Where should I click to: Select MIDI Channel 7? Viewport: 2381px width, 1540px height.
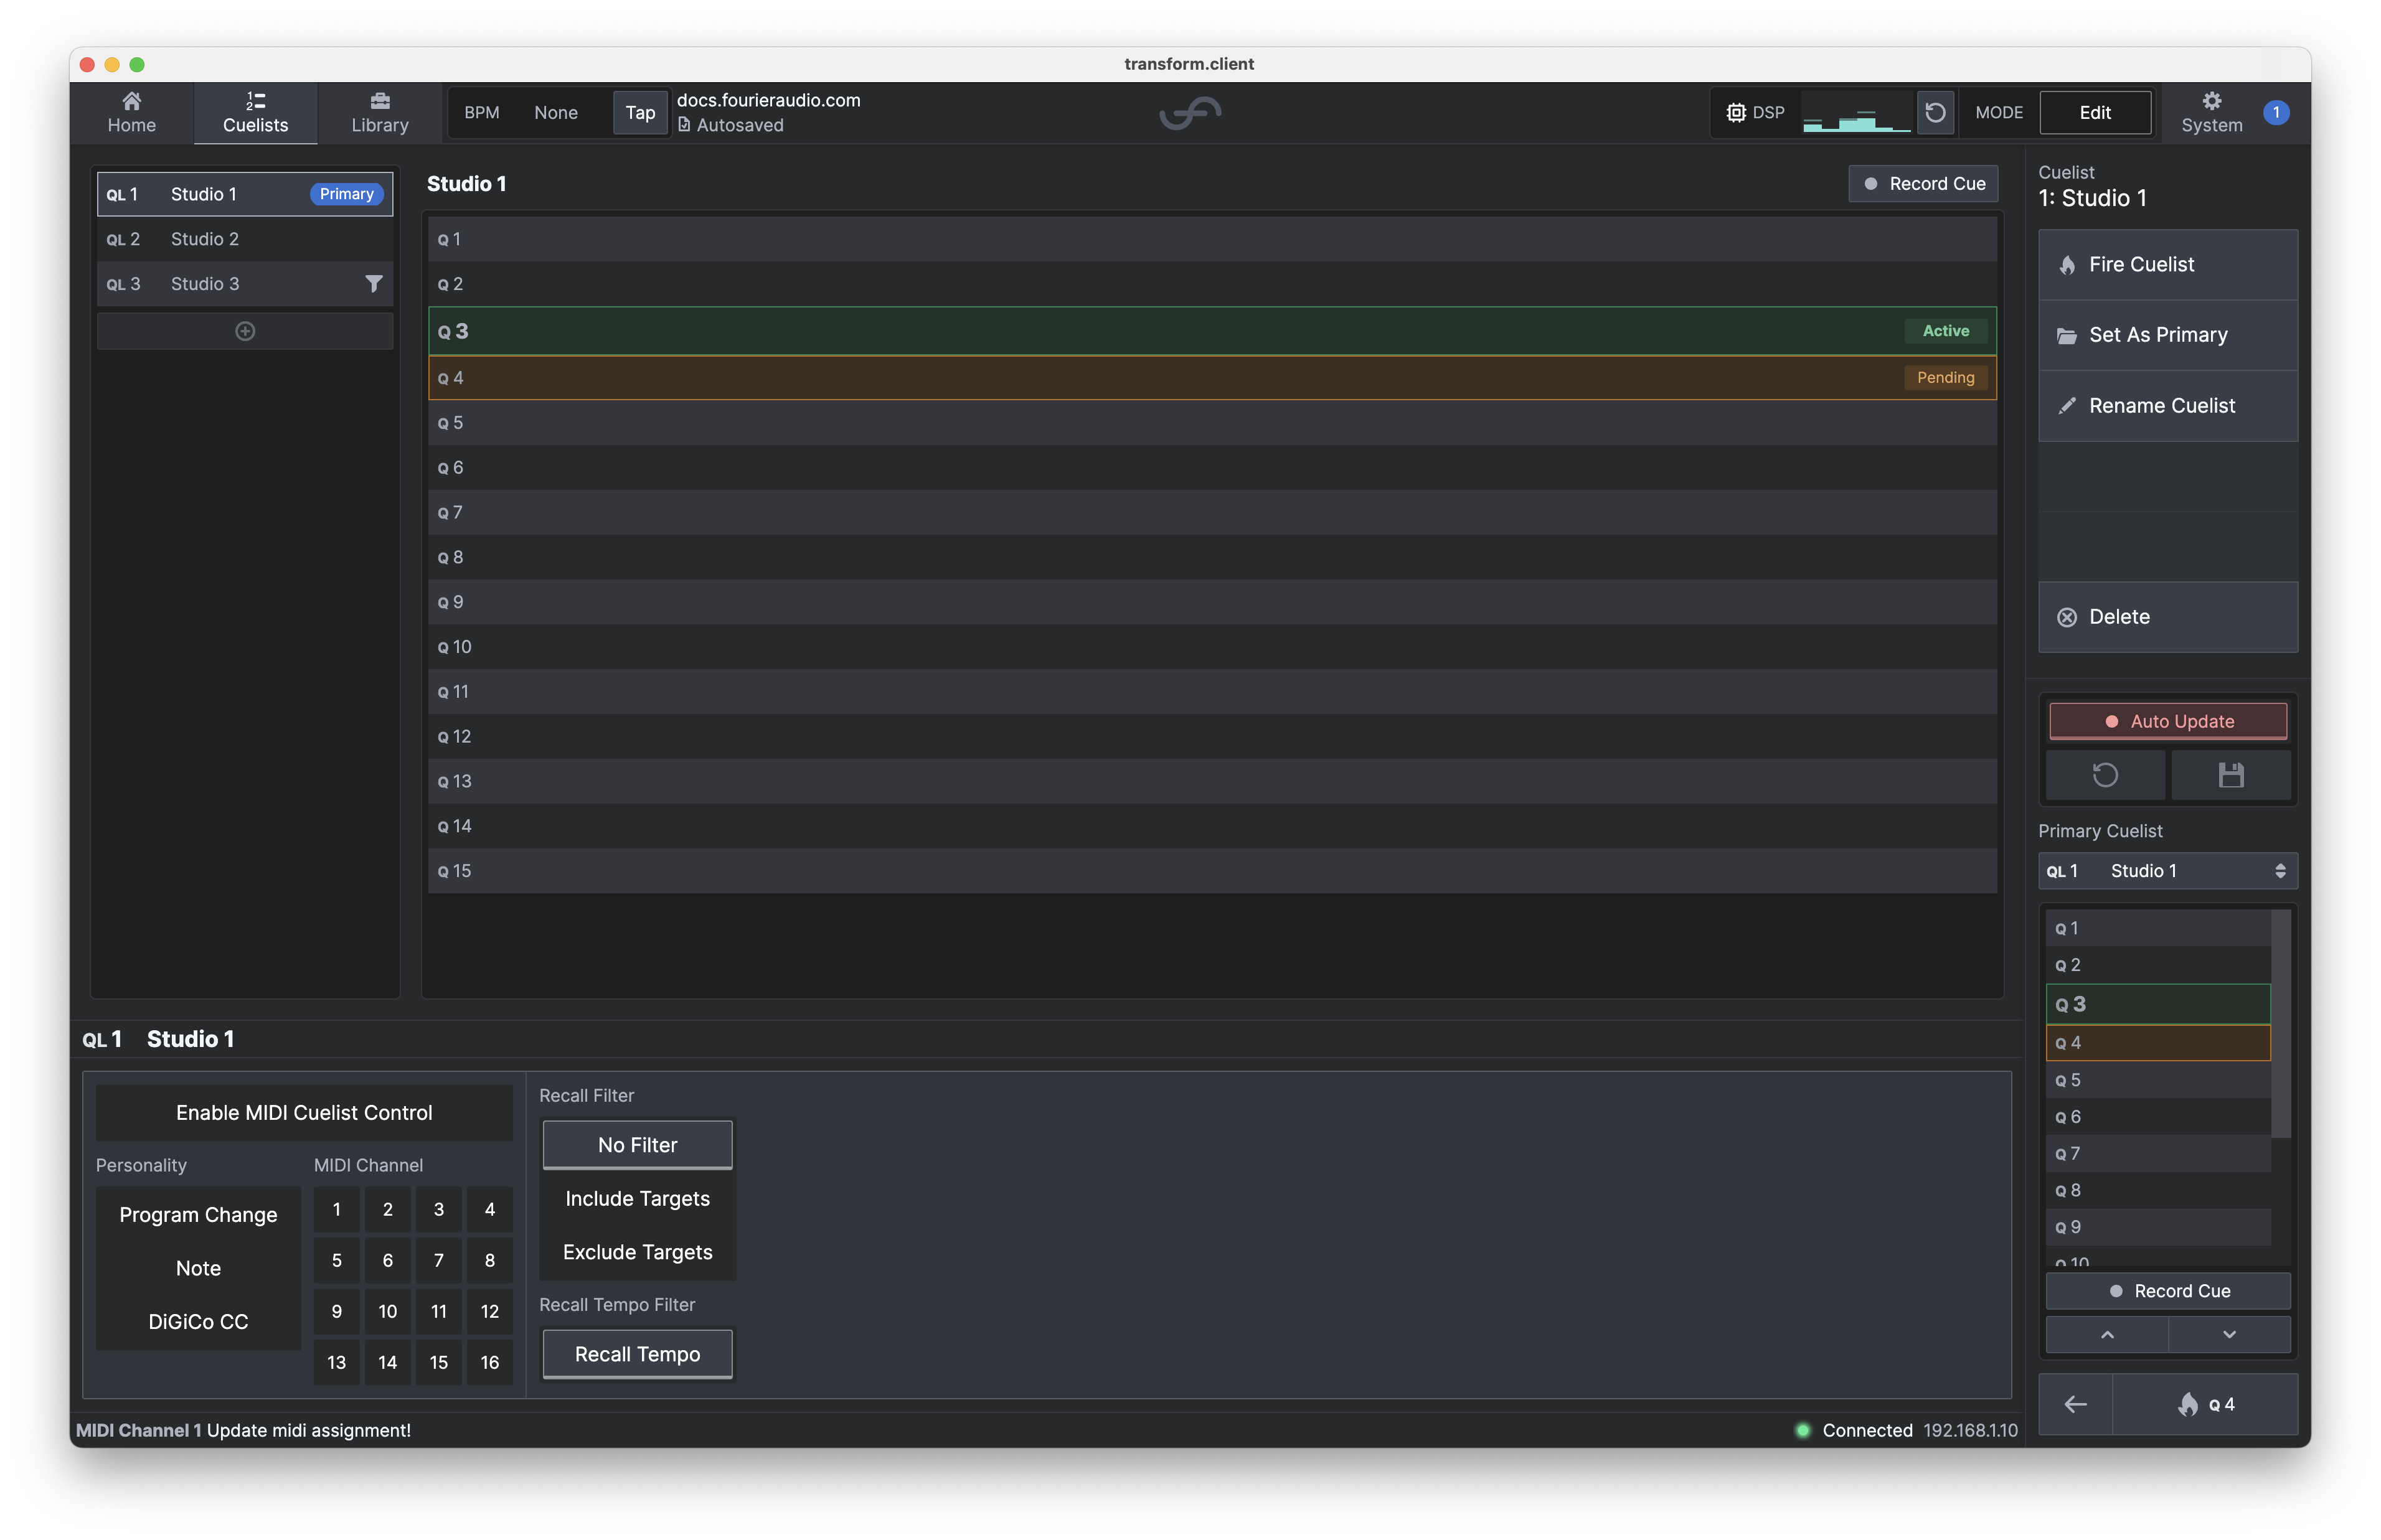tap(438, 1260)
